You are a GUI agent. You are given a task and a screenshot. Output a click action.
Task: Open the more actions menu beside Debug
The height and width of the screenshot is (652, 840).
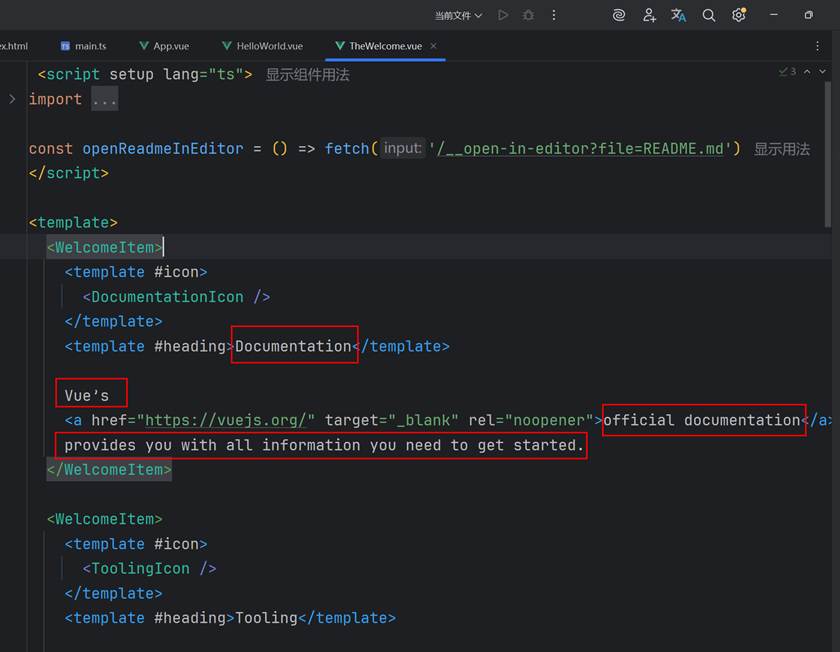pyautogui.click(x=553, y=15)
